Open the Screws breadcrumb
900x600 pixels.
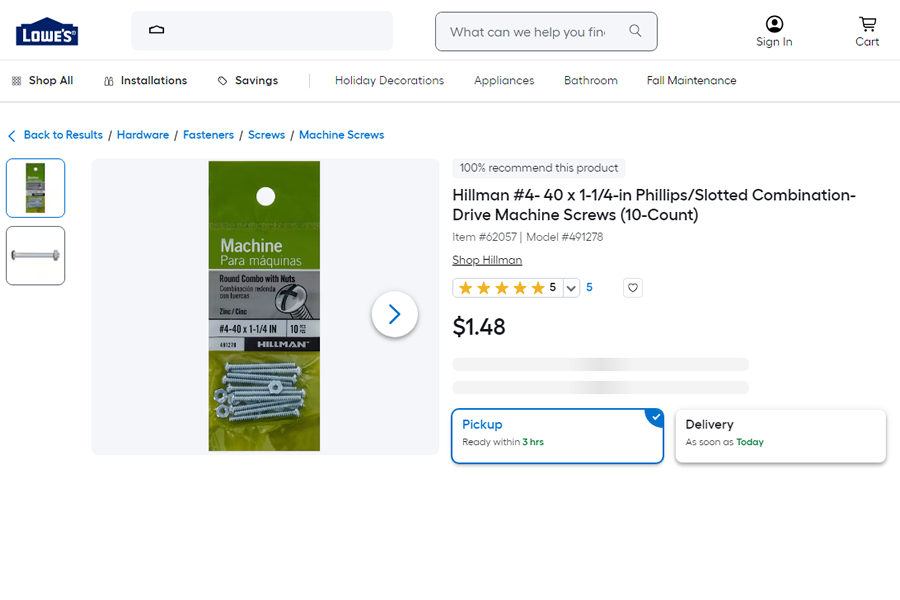pyautogui.click(x=266, y=135)
